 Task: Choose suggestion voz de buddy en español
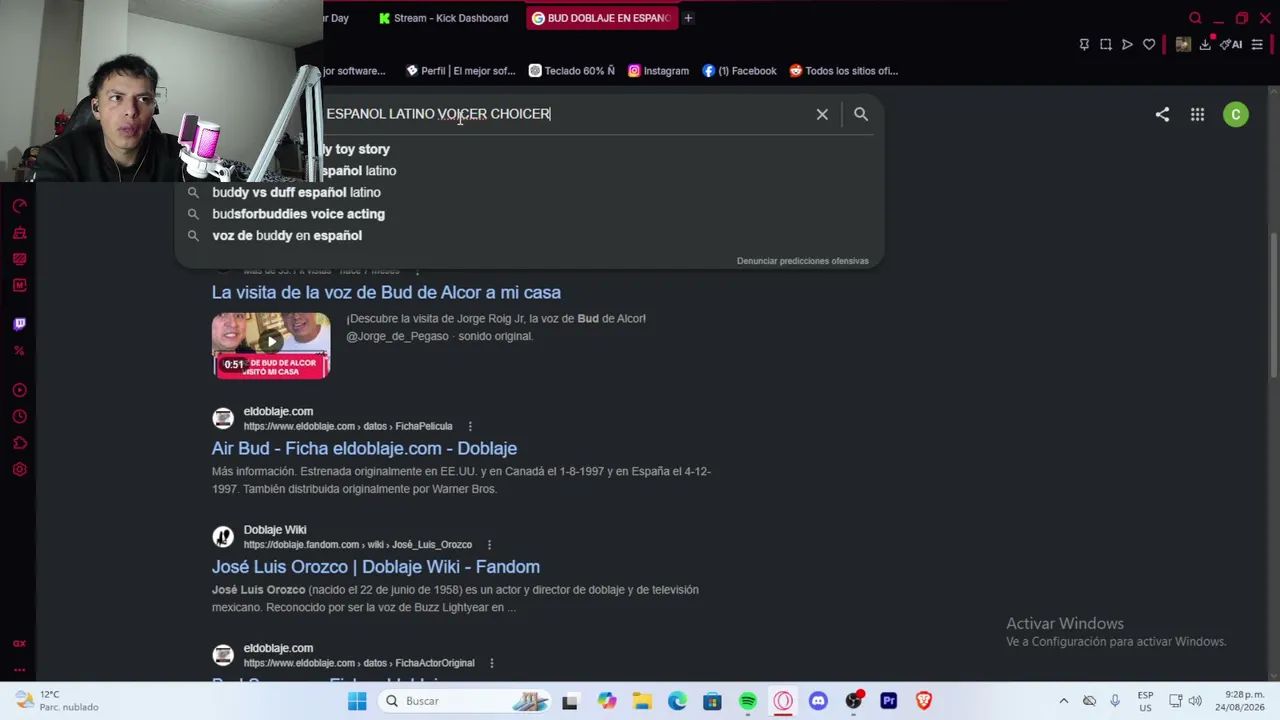530,236
